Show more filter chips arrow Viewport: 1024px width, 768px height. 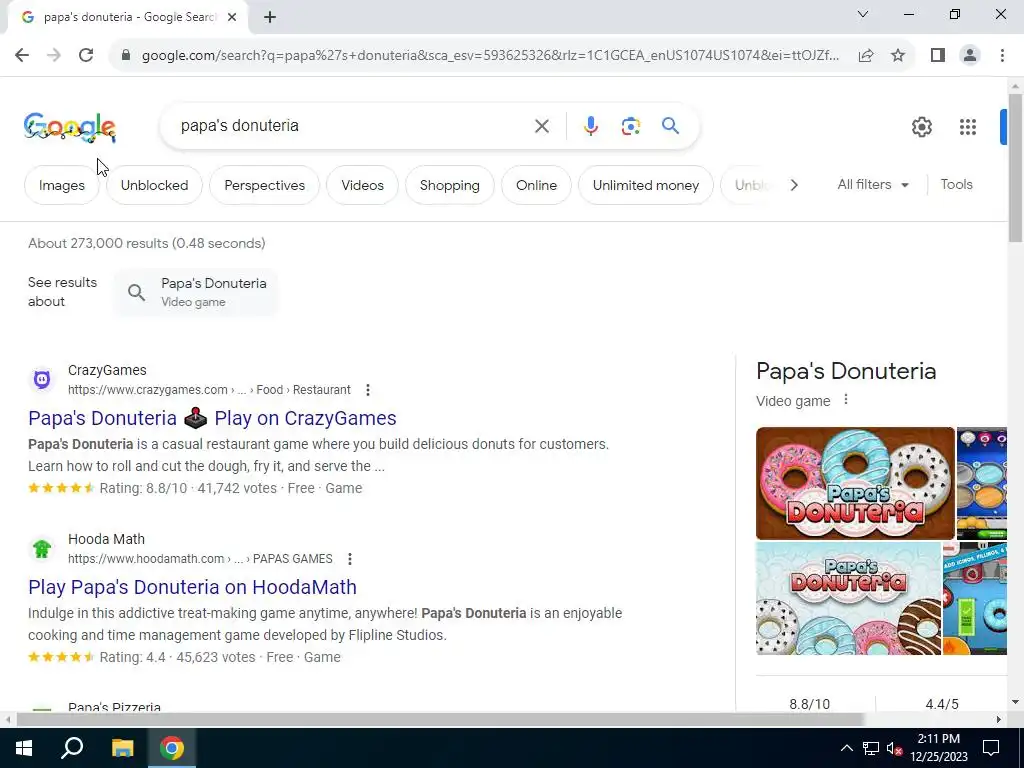point(793,185)
